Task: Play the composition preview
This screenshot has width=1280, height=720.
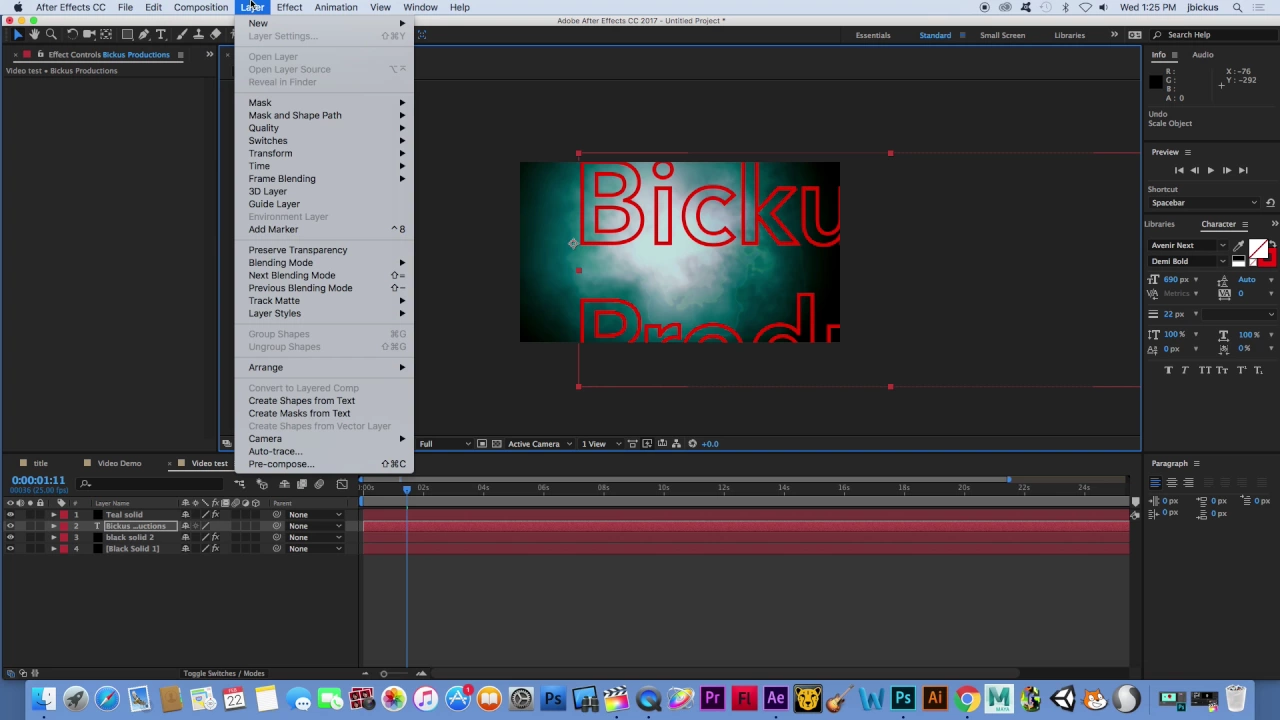Action: click(1210, 171)
